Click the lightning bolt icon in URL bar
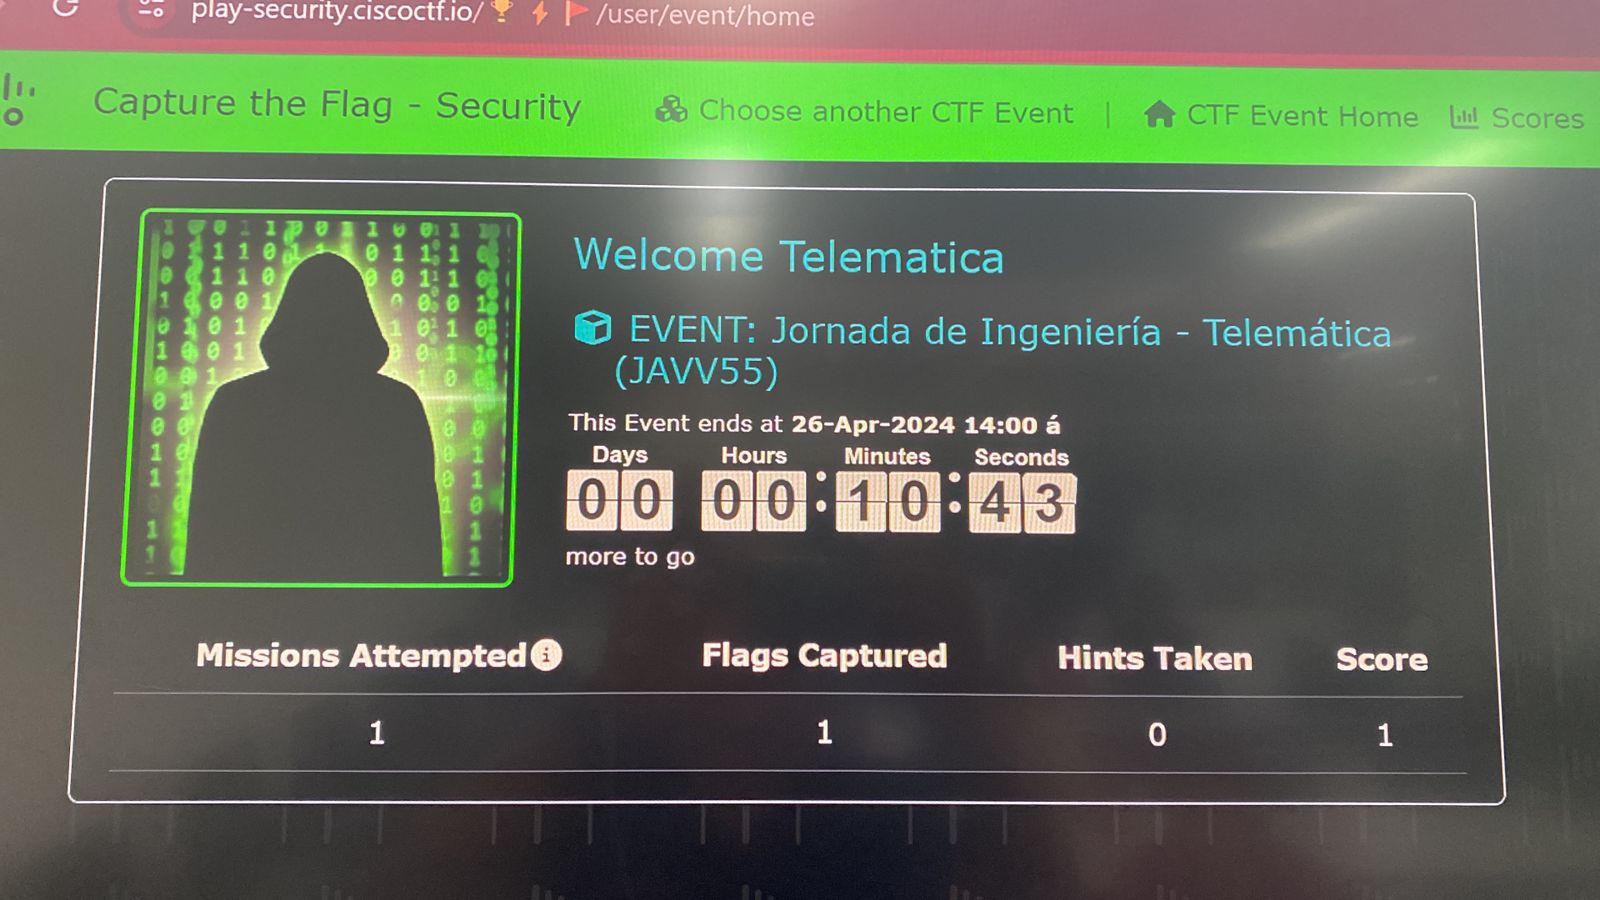 point(540,13)
